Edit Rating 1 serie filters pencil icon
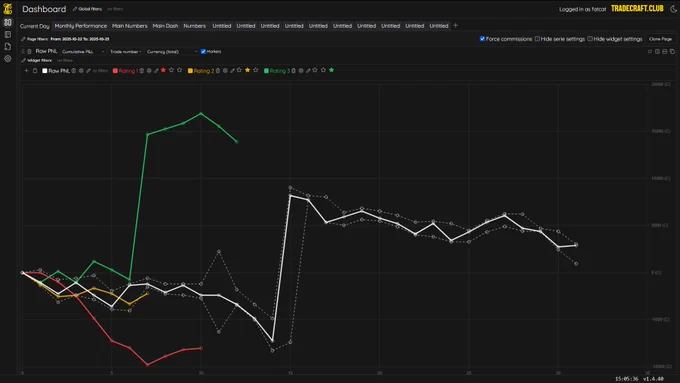The height and width of the screenshot is (383, 680). click(x=156, y=71)
